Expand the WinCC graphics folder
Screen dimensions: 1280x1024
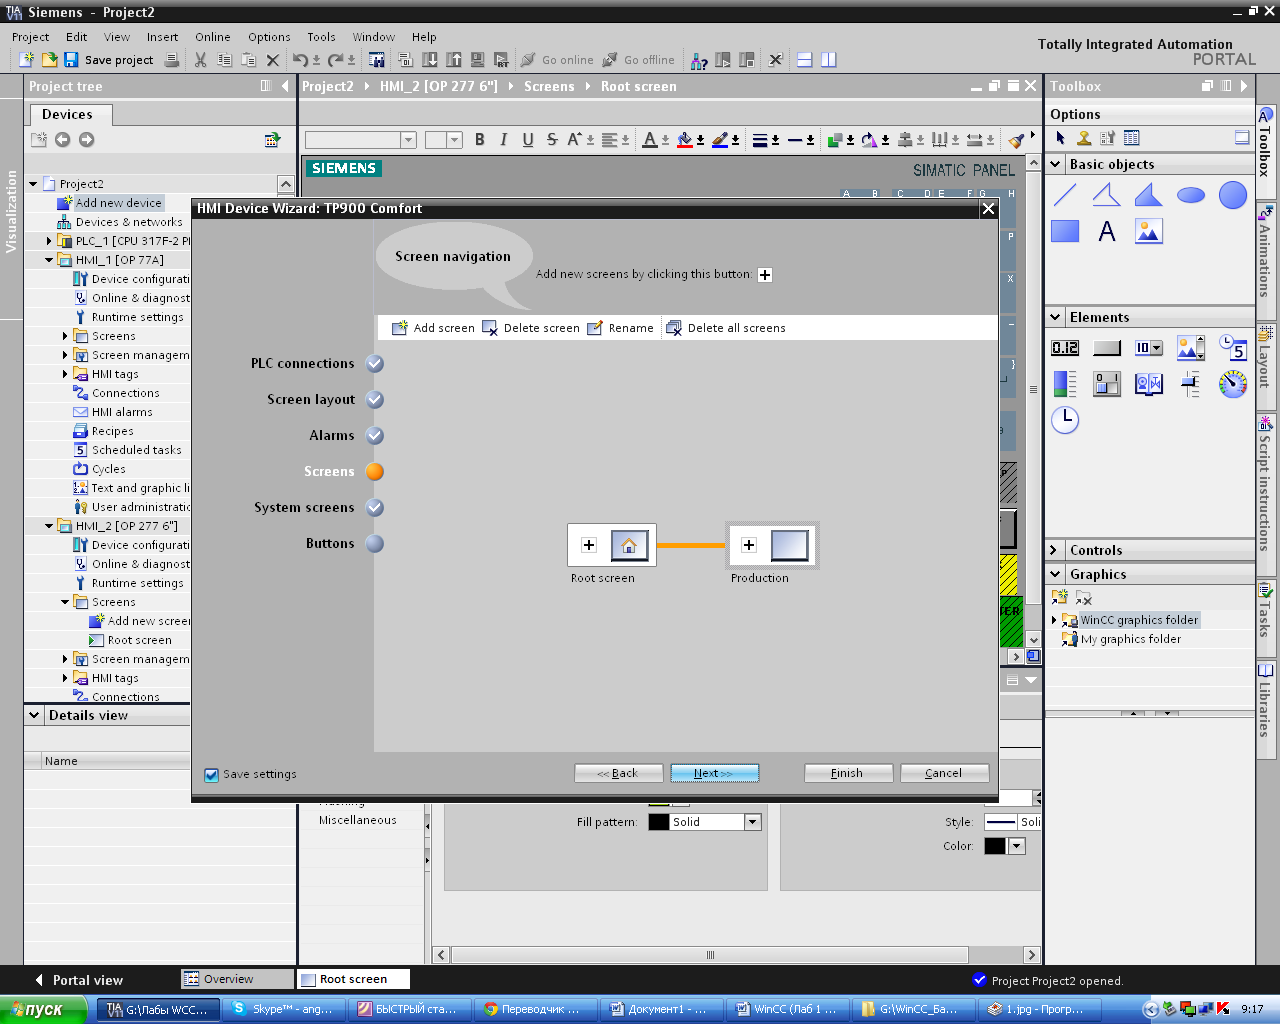[x=1054, y=620]
